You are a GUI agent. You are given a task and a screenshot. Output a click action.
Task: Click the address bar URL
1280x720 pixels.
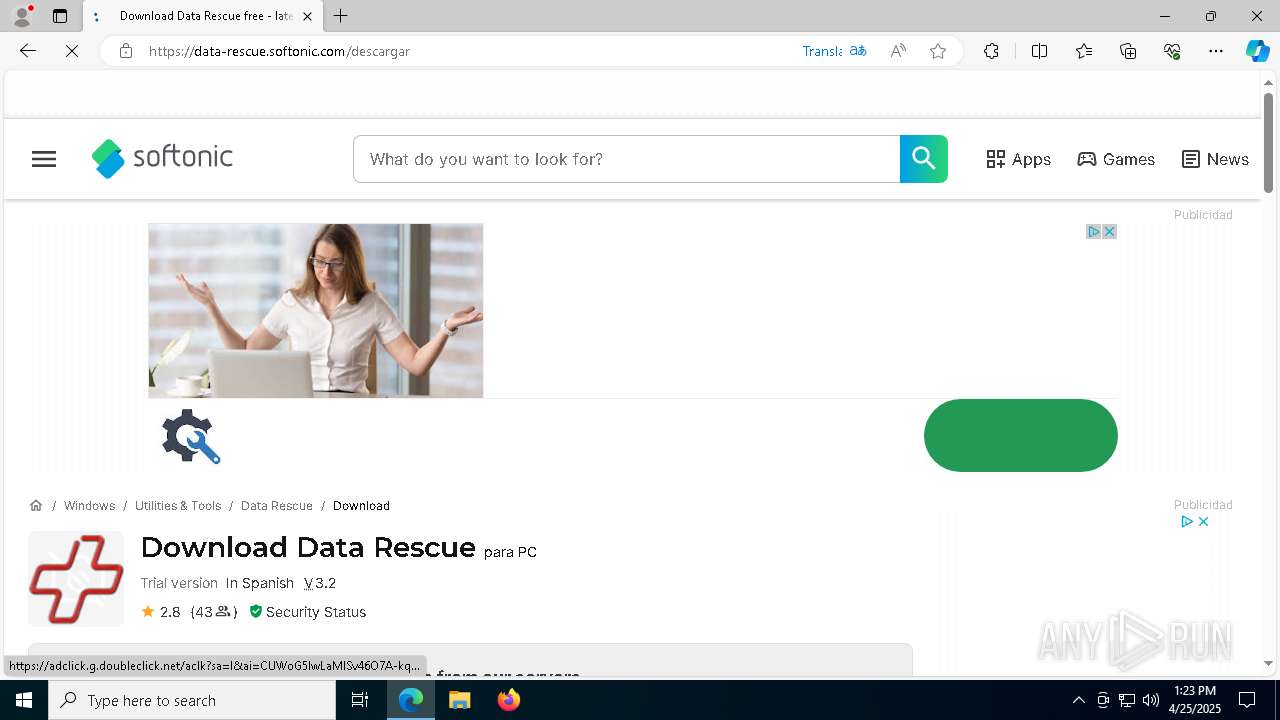279,51
